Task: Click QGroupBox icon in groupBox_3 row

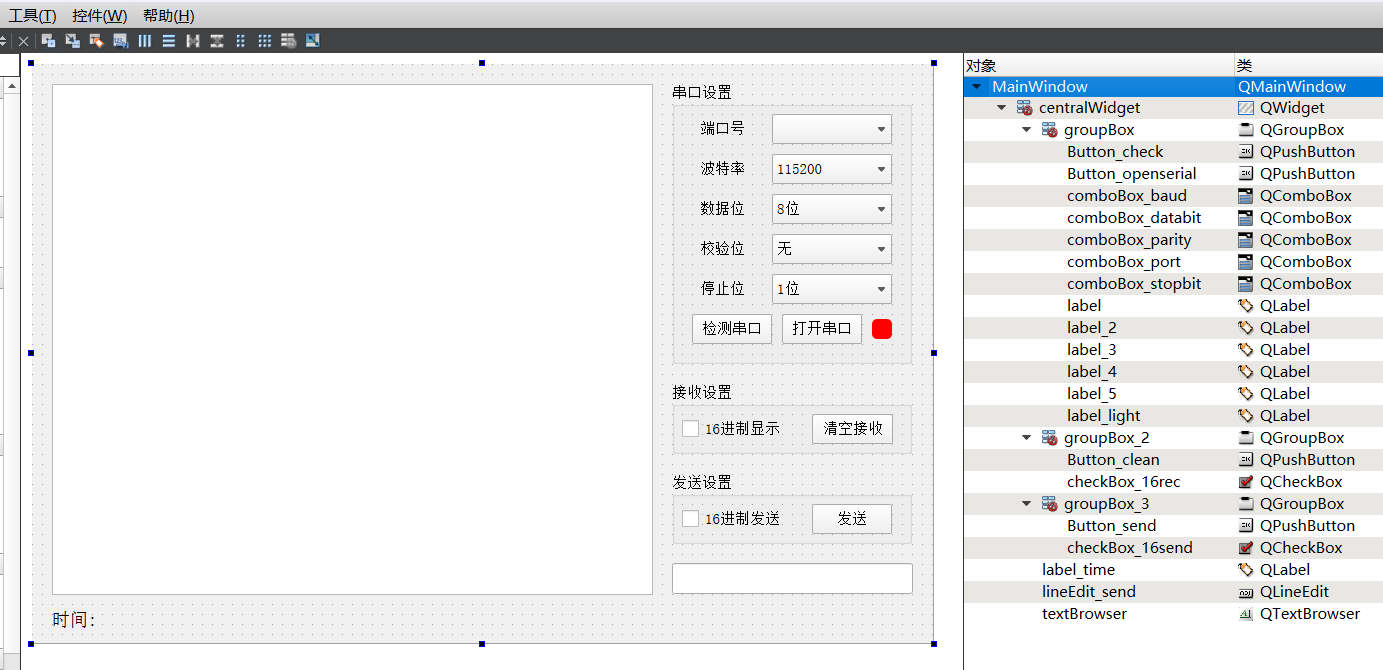Action: pos(1246,504)
